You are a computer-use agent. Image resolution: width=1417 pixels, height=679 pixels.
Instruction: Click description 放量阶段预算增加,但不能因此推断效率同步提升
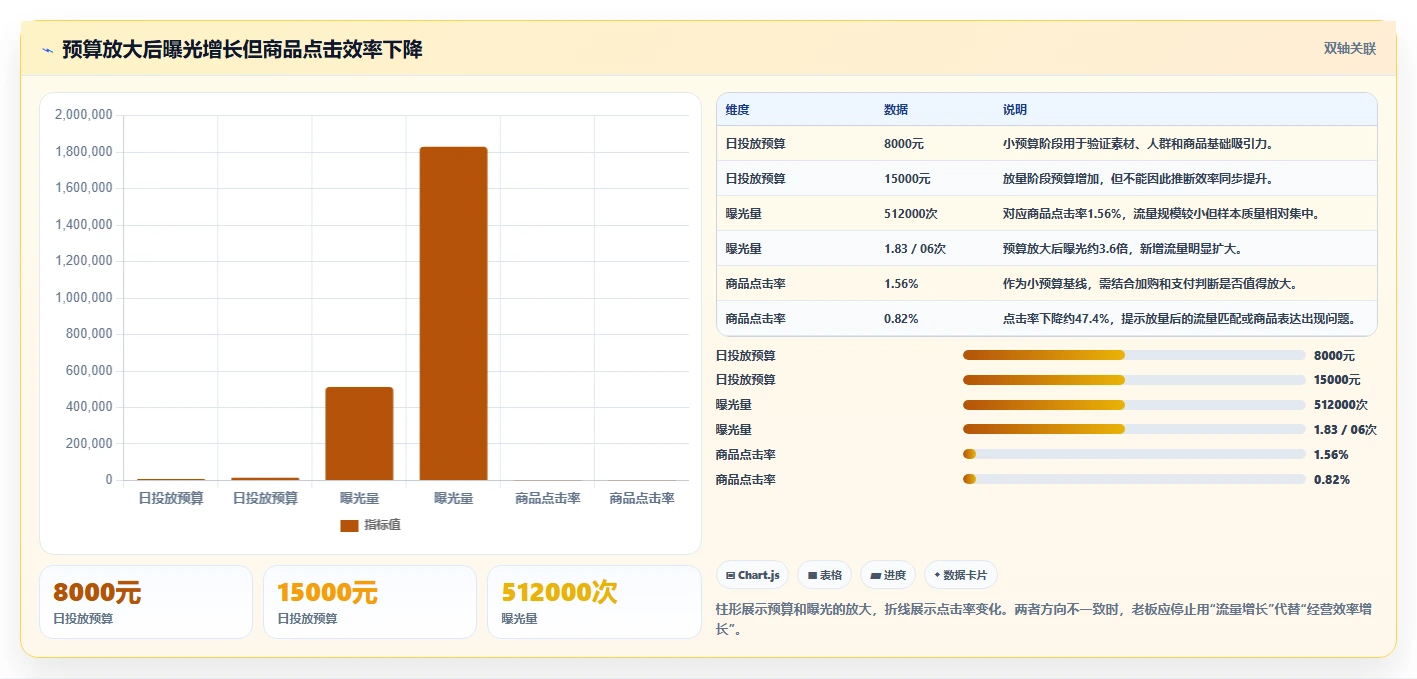pos(1138,179)
